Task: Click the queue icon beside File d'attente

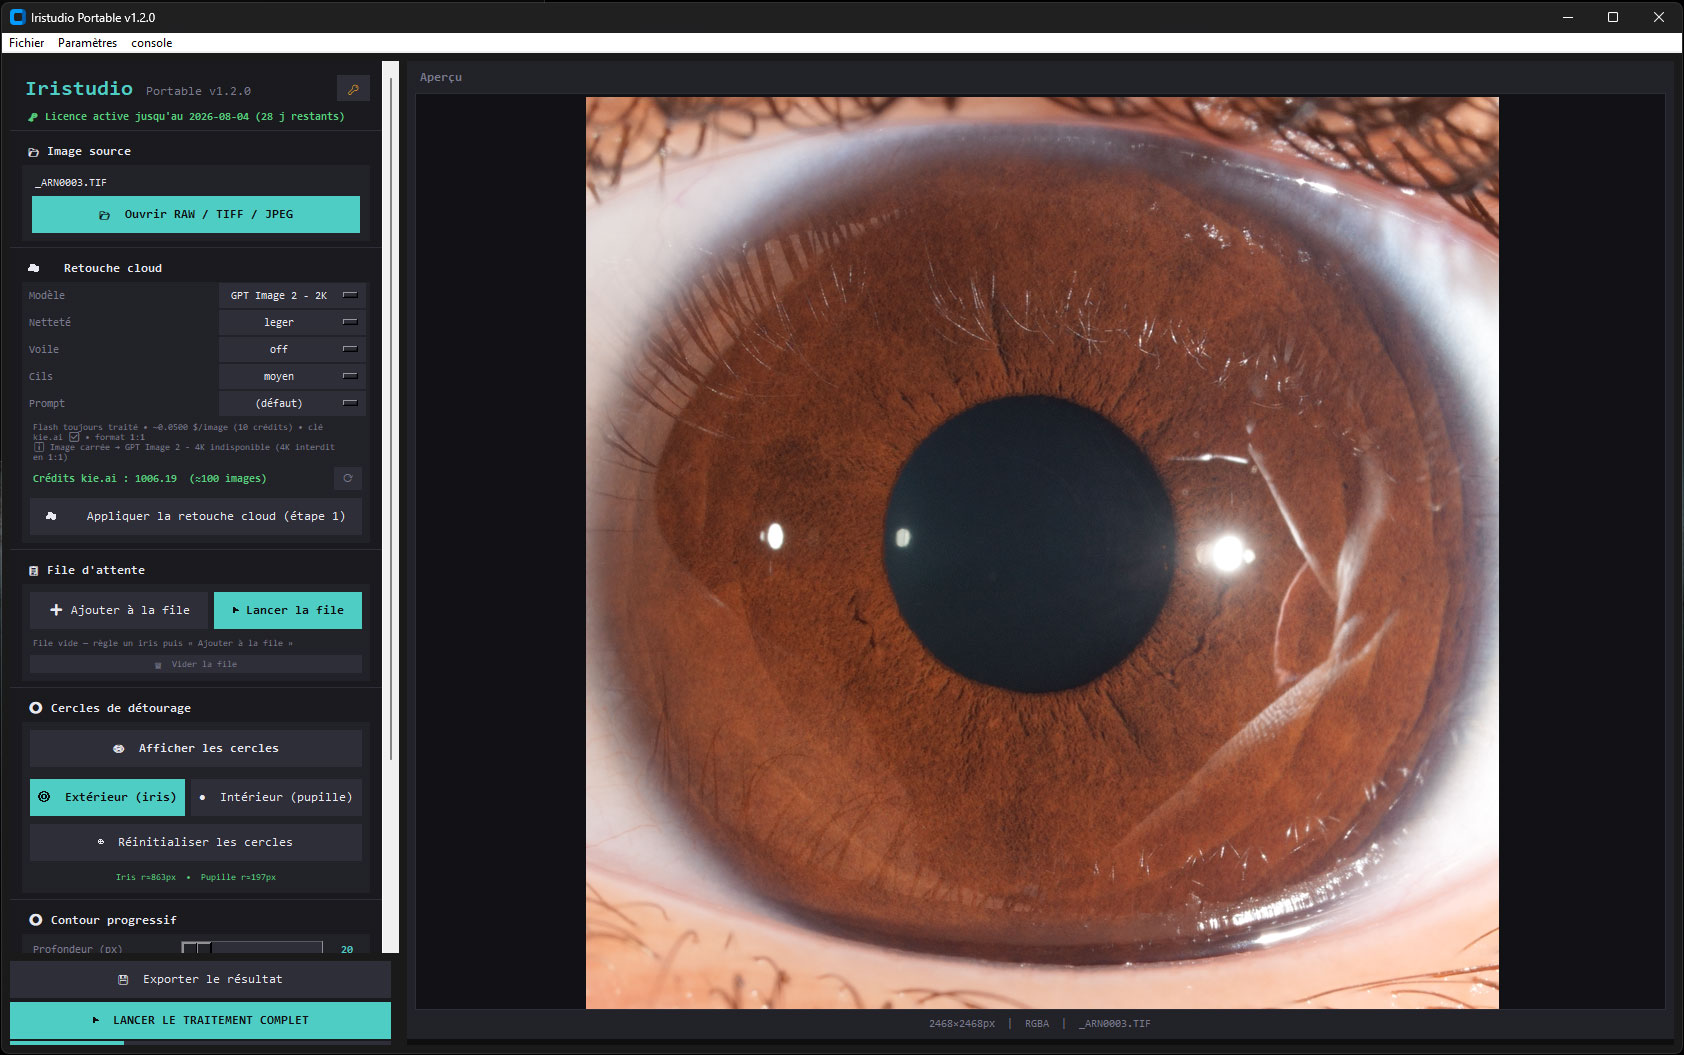Action: click(x=34, y=570)
